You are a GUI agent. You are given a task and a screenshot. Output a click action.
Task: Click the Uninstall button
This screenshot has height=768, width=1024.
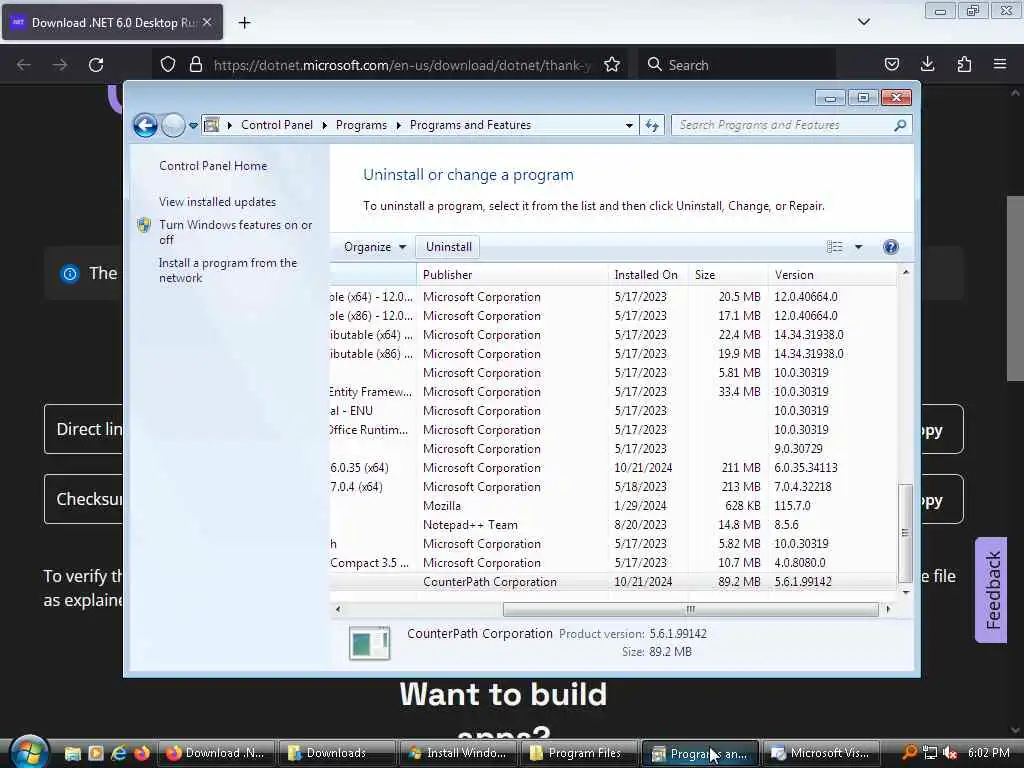[x=448, y=247]
